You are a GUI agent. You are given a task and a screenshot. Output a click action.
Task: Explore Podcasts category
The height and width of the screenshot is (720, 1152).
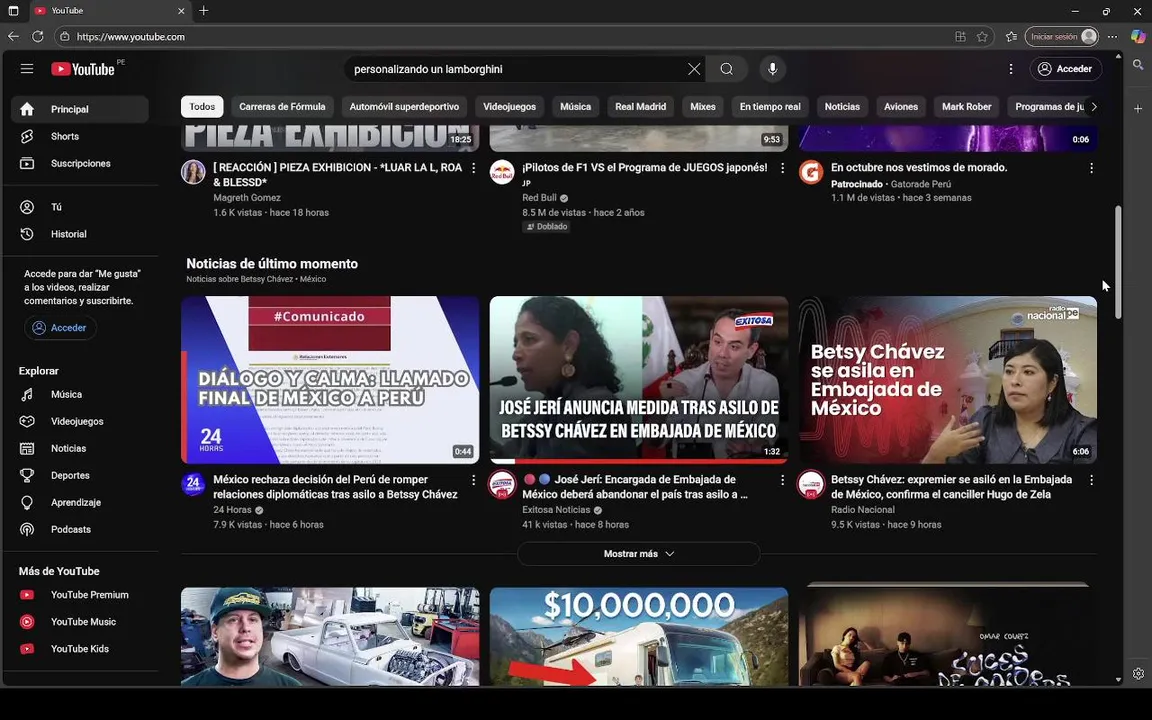[79, 530]
